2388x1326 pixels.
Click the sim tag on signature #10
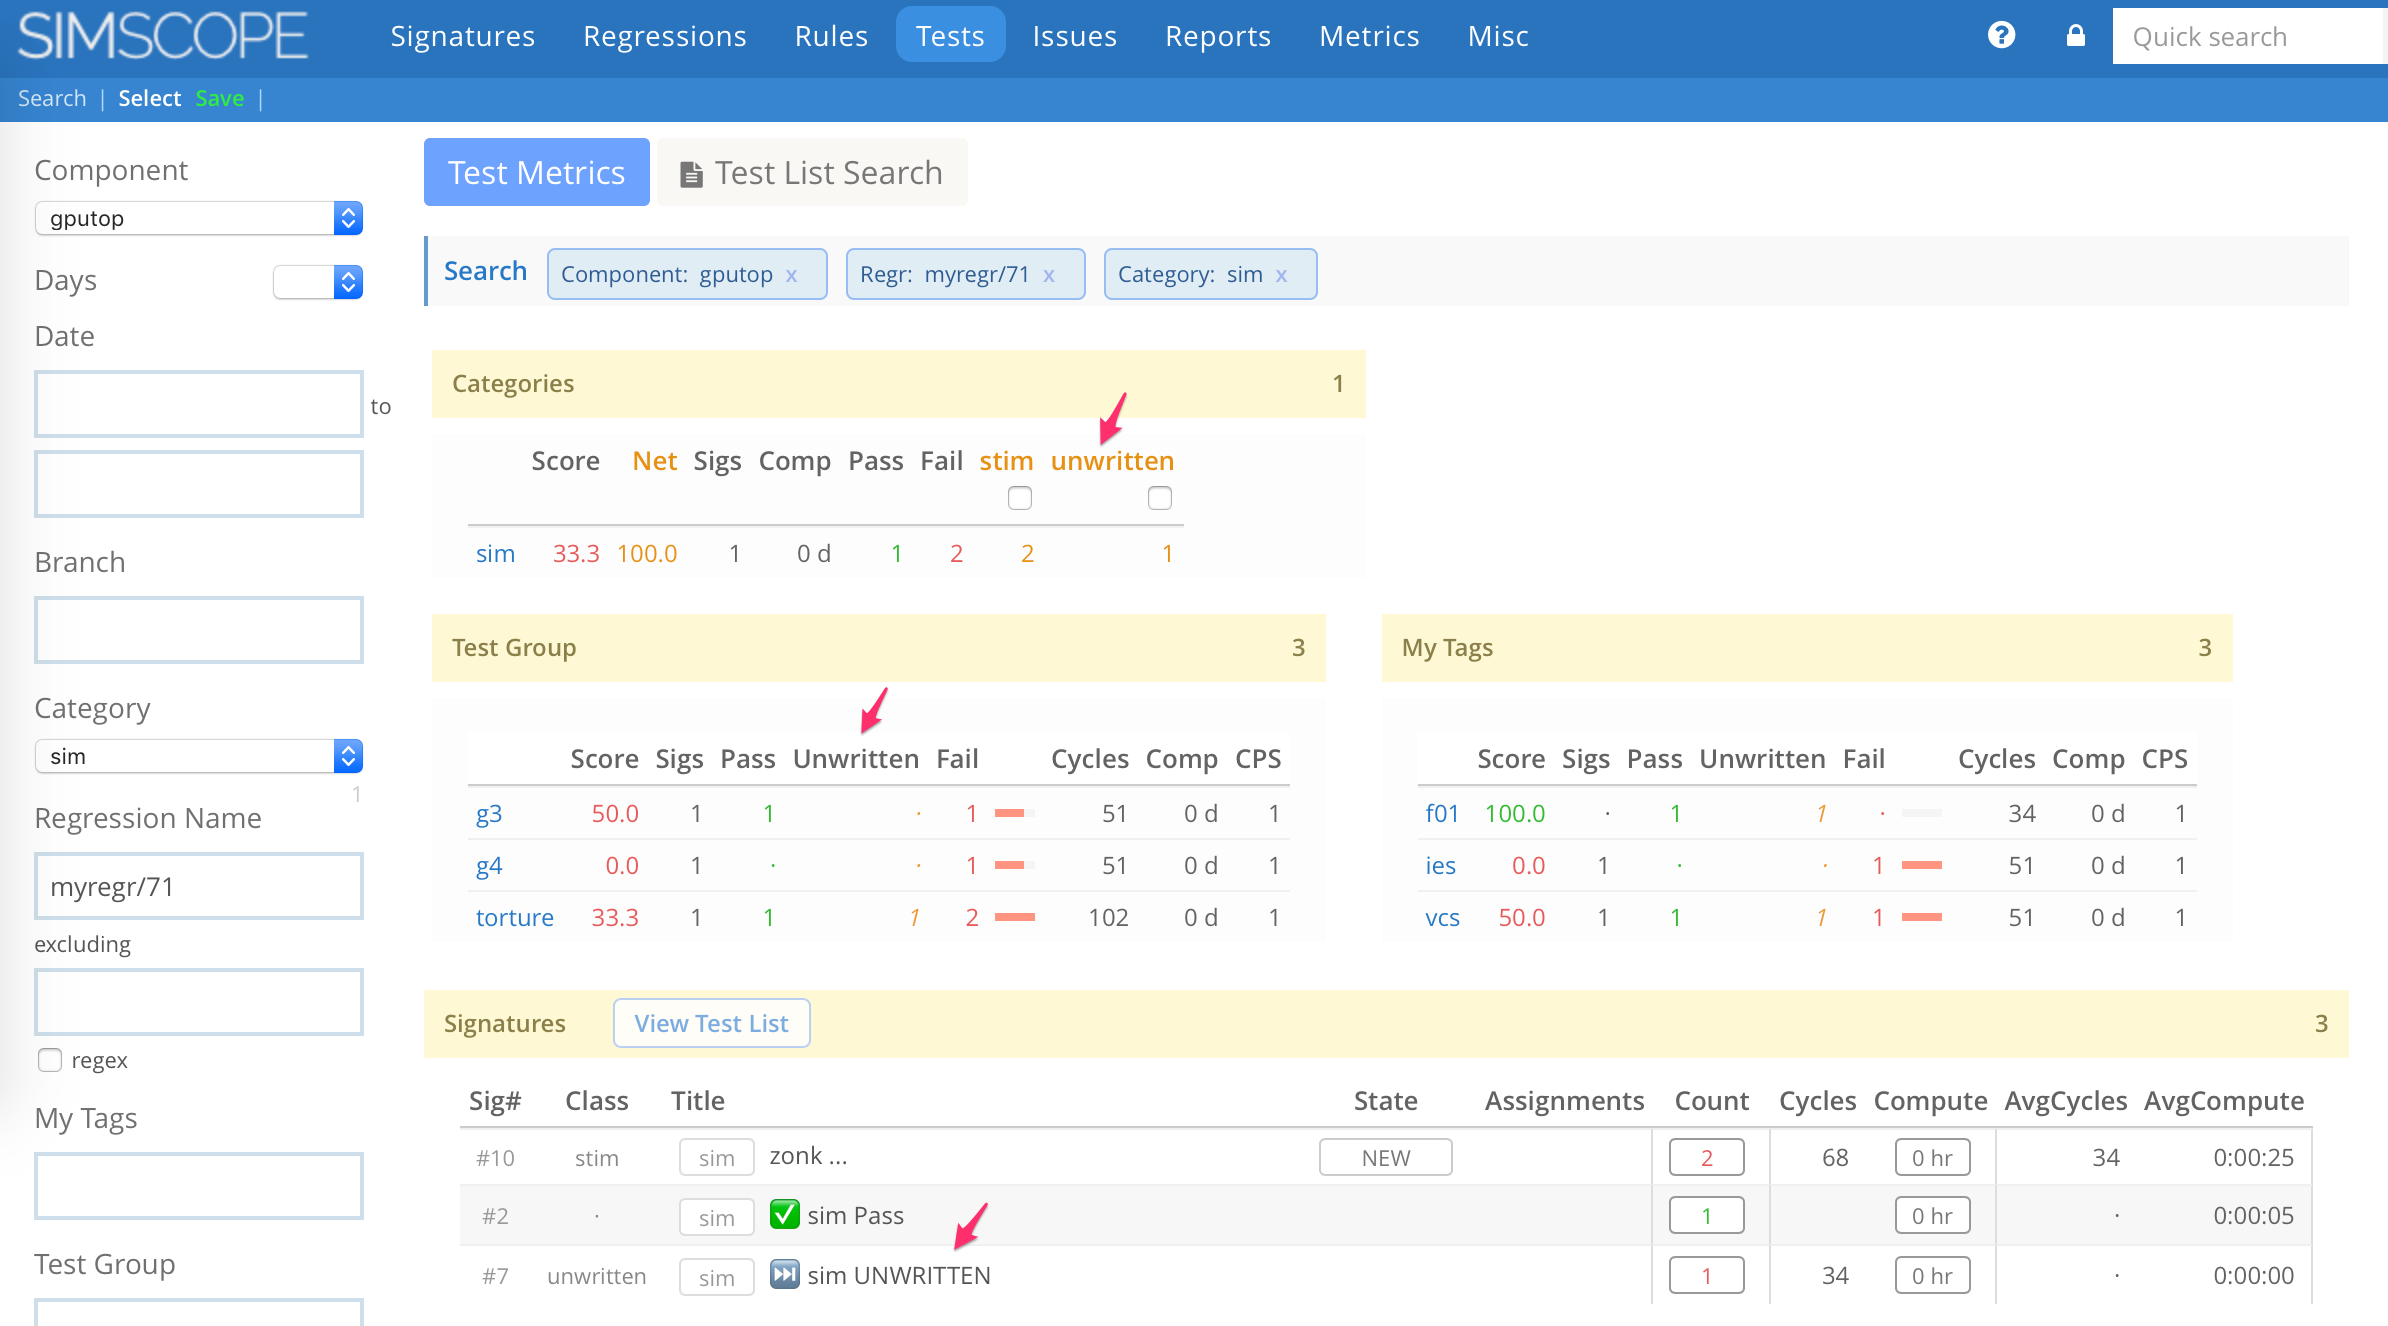pos(716,1158)
